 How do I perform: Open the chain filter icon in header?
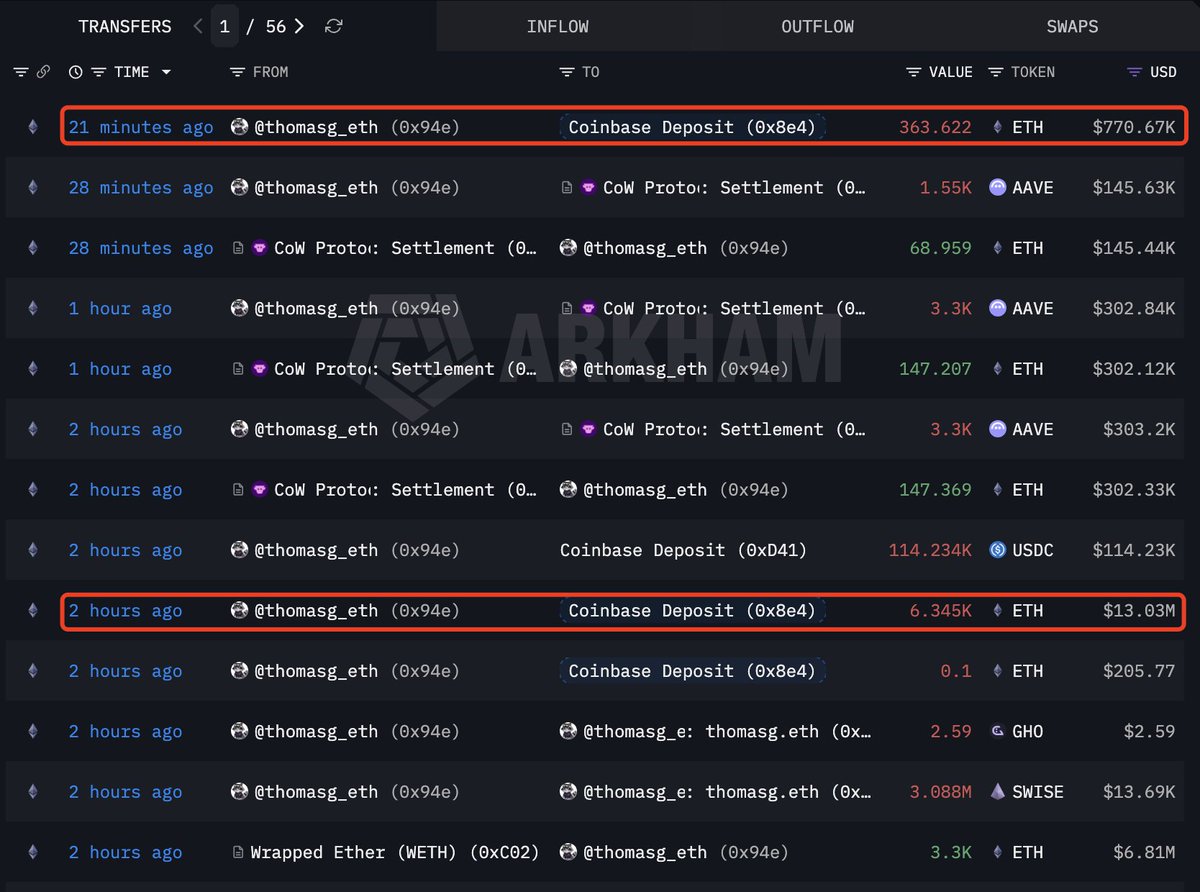pos(21,72)
